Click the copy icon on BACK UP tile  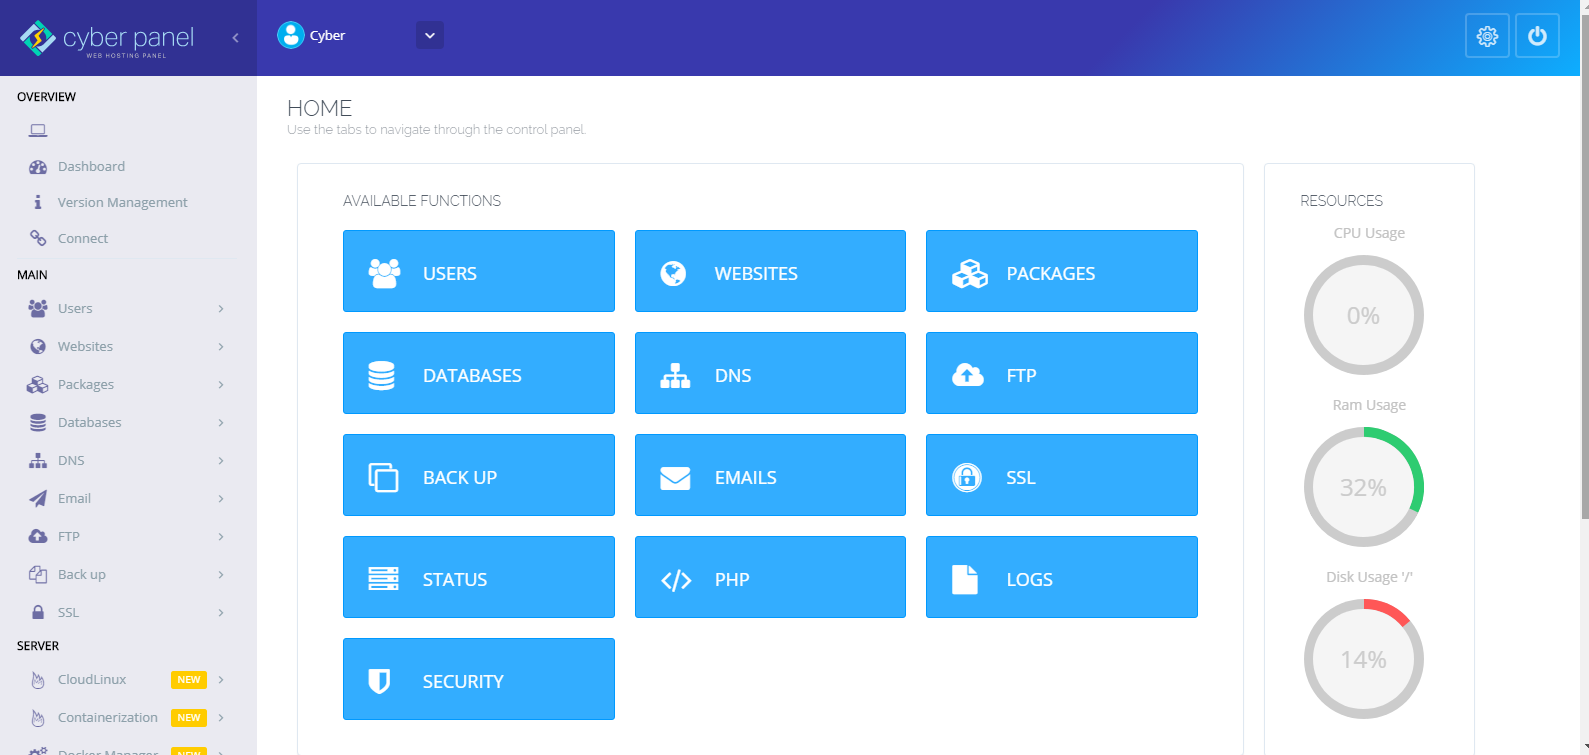pos(383,477)
